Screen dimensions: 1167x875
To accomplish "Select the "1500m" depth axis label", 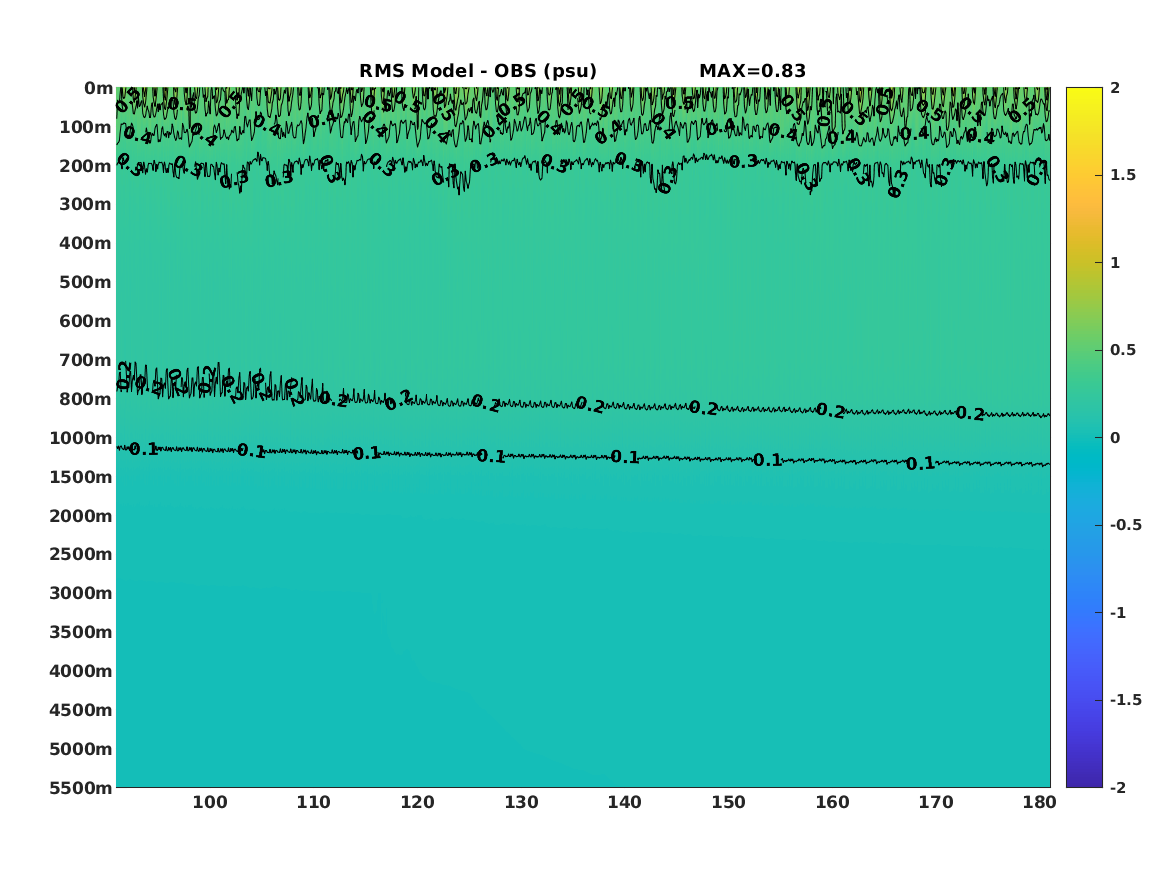I will [81, 477].
